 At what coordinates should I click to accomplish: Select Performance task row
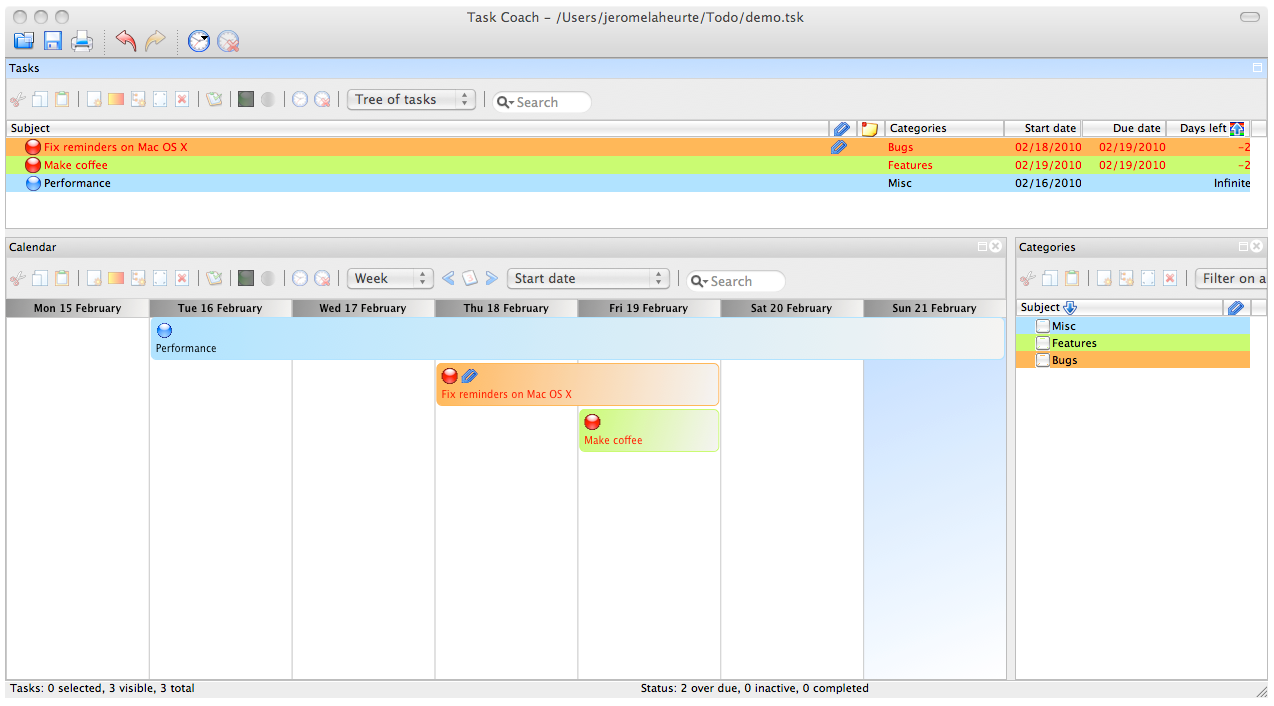click(x=628, y=183)
